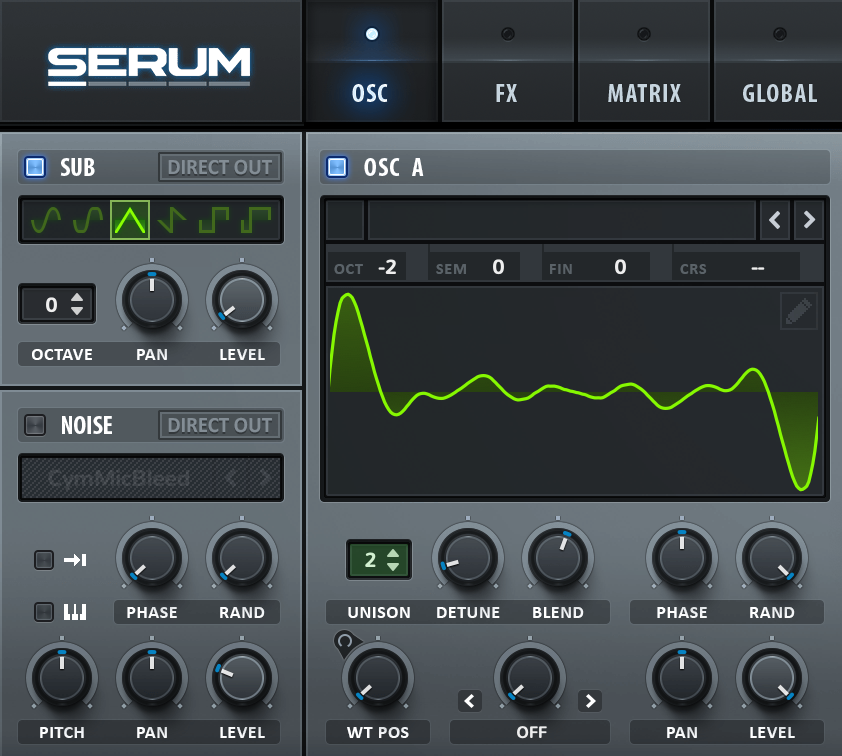The width and height of the screenshot is (842, 756).
Task: Click the NOISE section DIRECT OUT button
Action: pos(219,425)
